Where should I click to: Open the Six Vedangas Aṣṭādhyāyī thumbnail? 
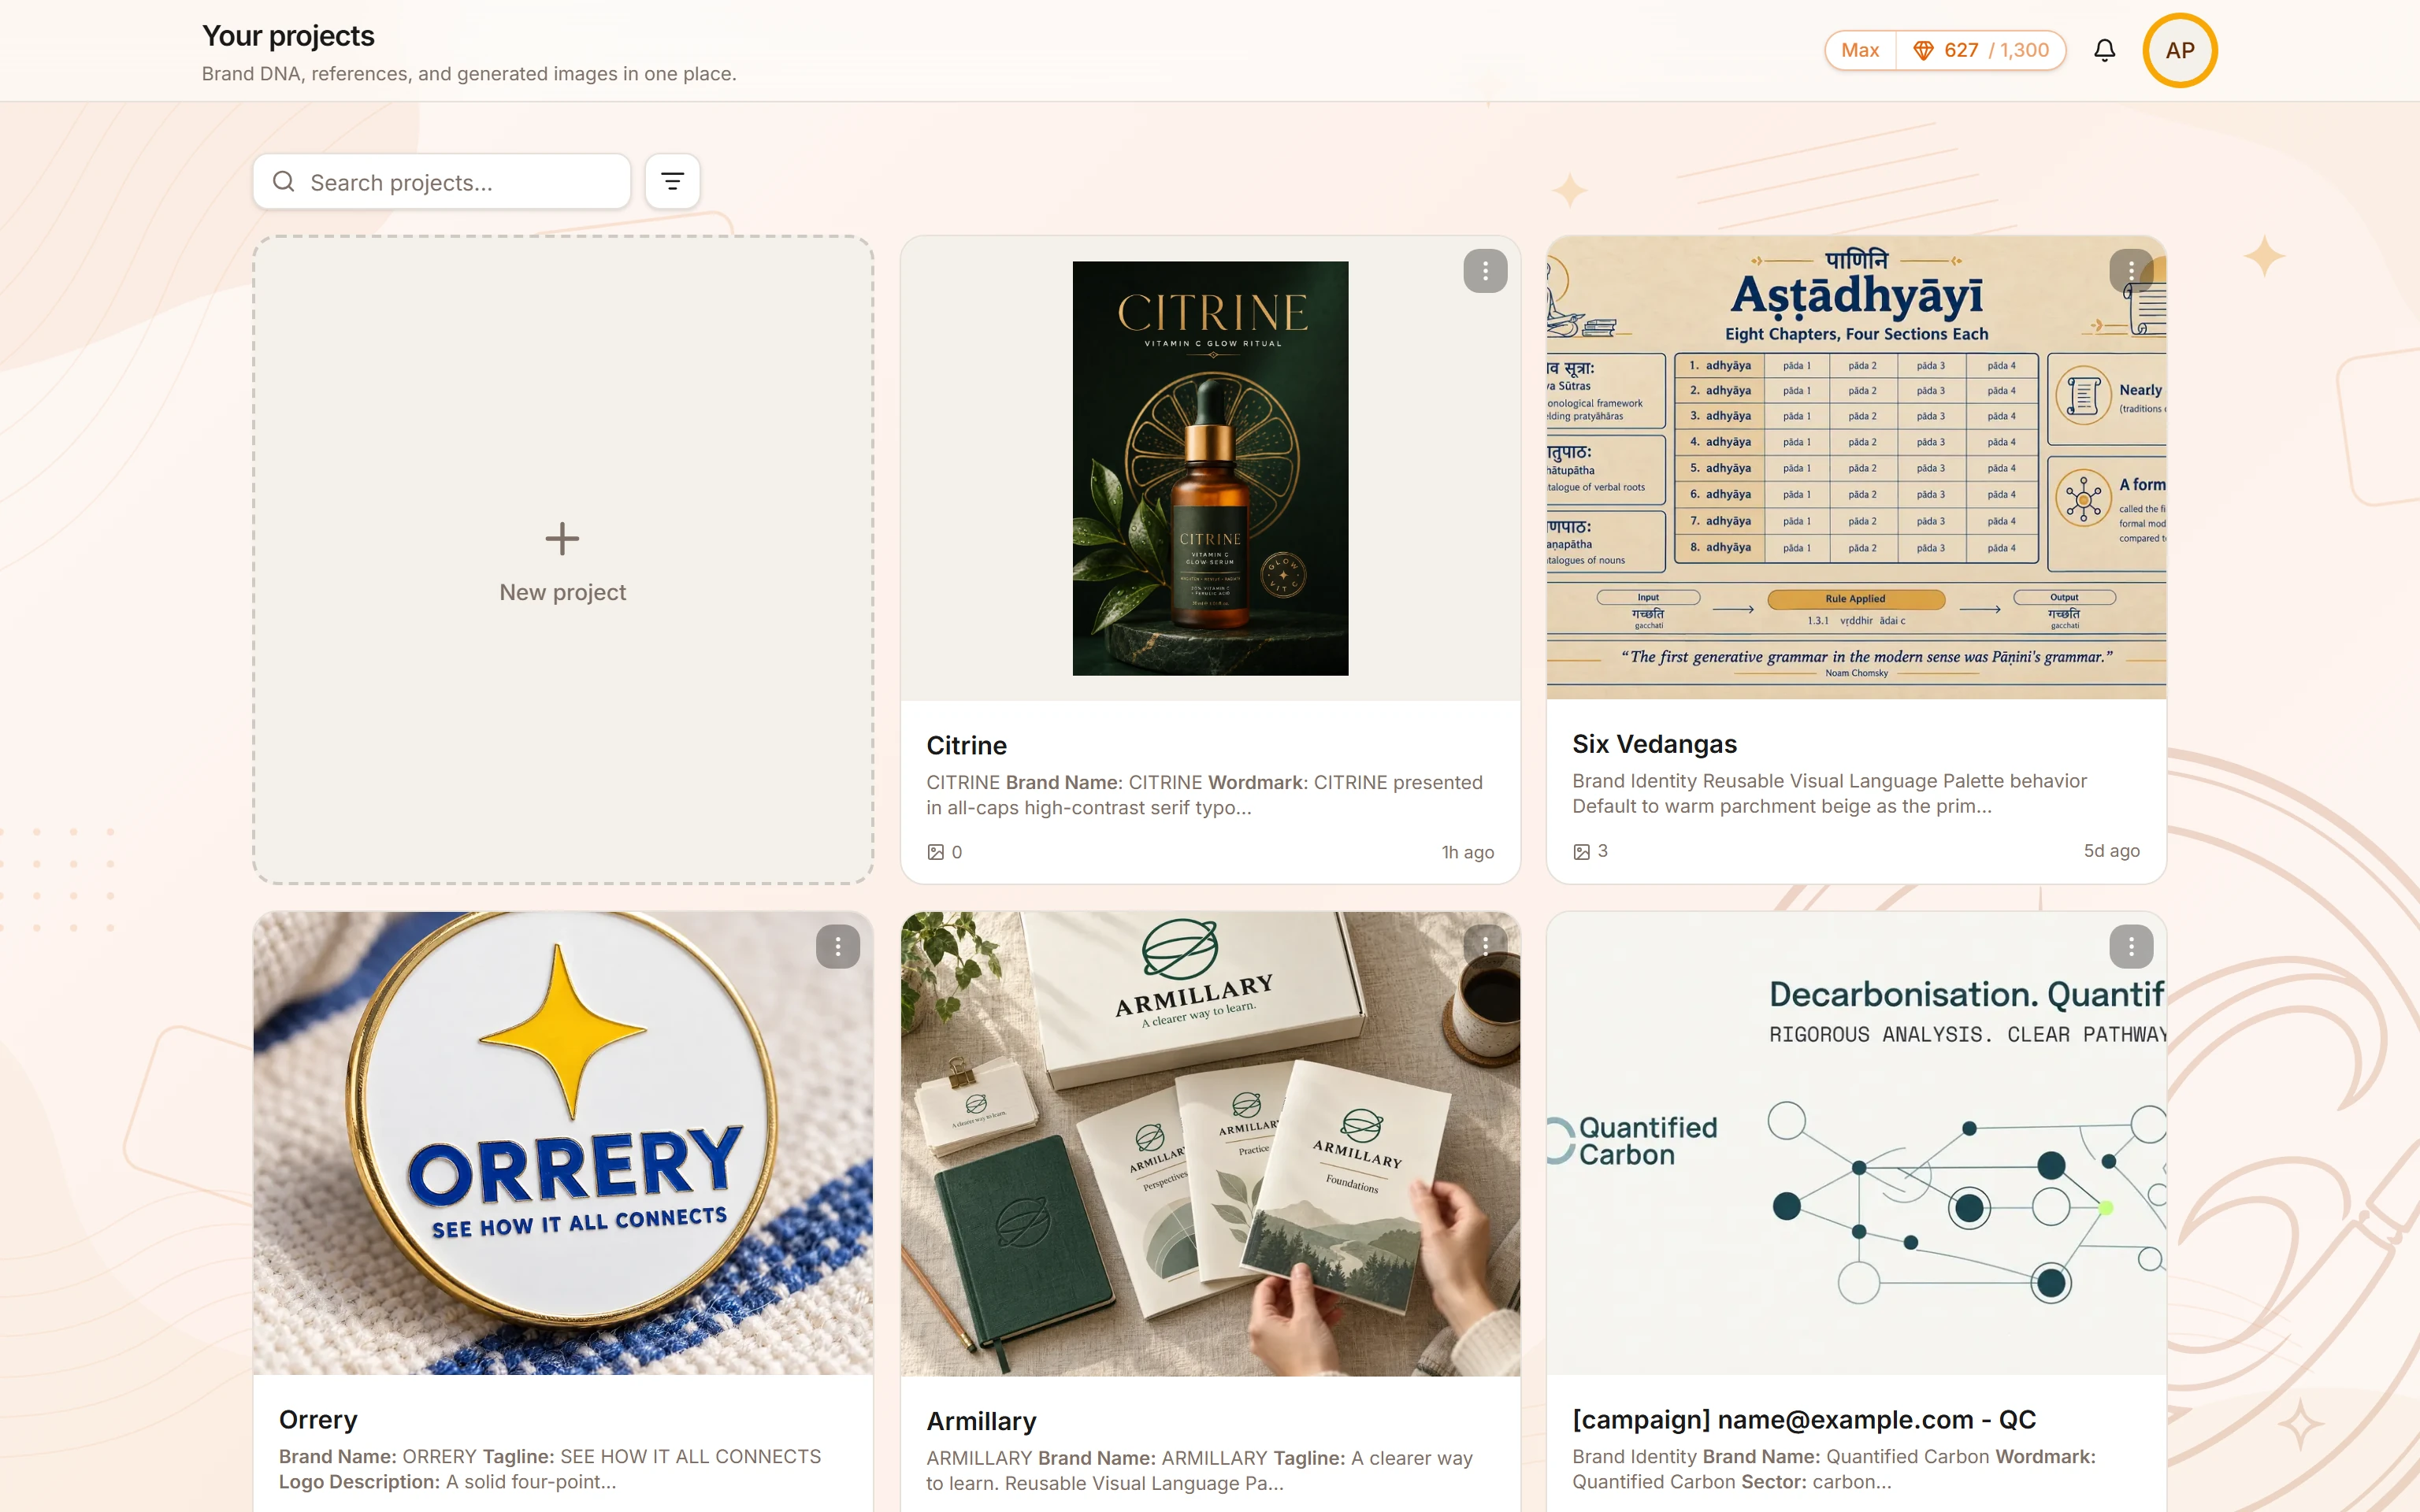1856,468
